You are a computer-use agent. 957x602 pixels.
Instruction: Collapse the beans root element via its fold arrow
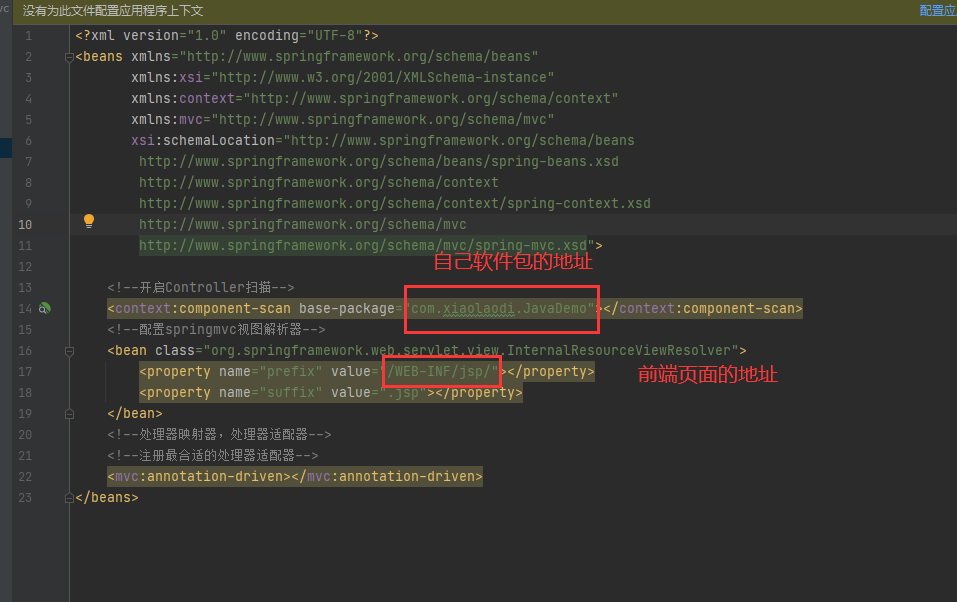67,56
